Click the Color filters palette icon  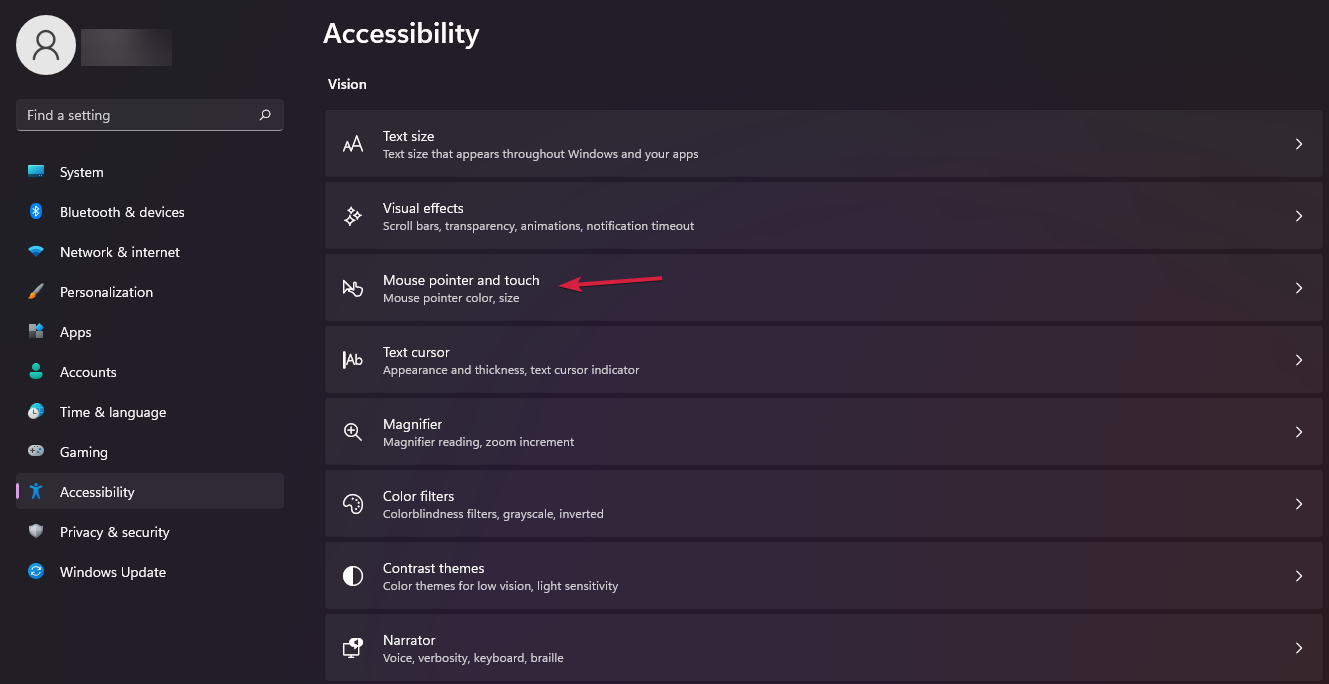pyautogui.click(x=353, y=504)
